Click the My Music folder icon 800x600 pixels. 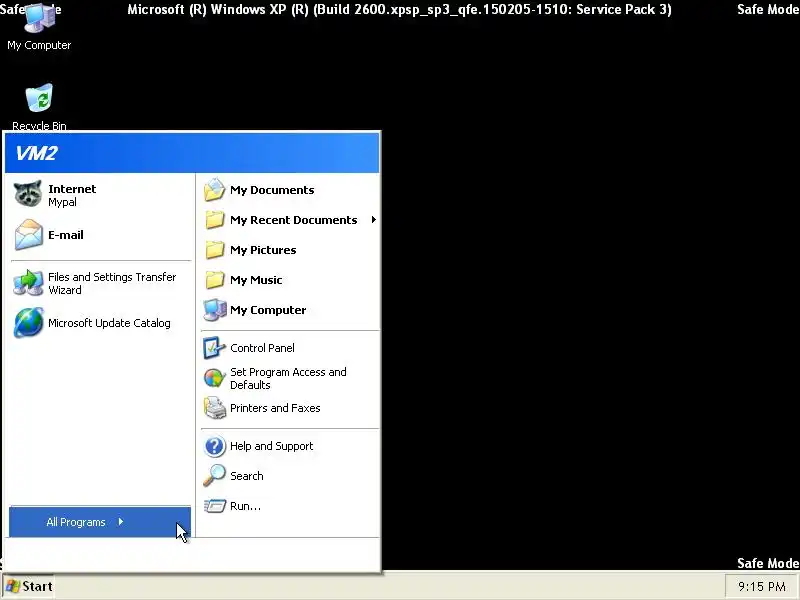[214, 280]
